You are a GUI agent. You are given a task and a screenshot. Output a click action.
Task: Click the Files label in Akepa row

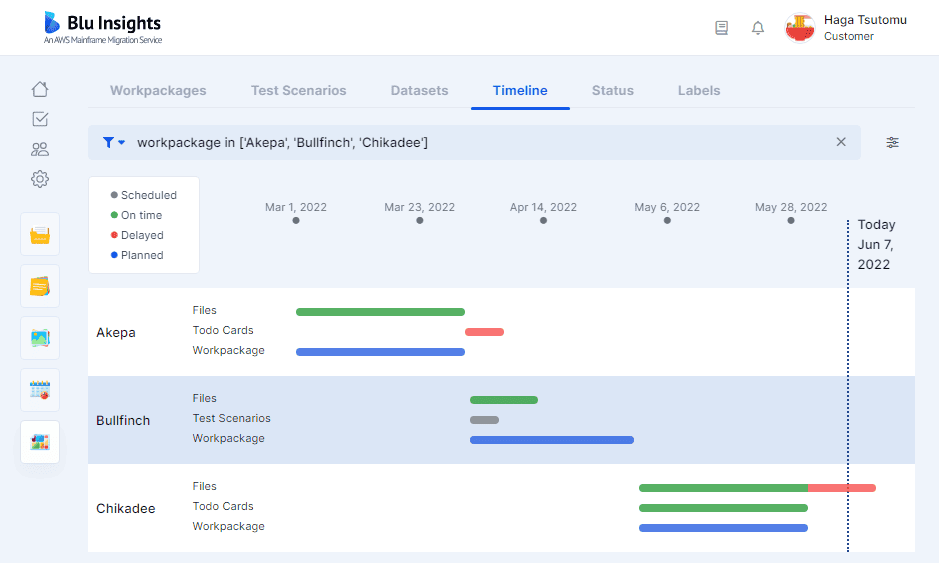tap(204, 310)
